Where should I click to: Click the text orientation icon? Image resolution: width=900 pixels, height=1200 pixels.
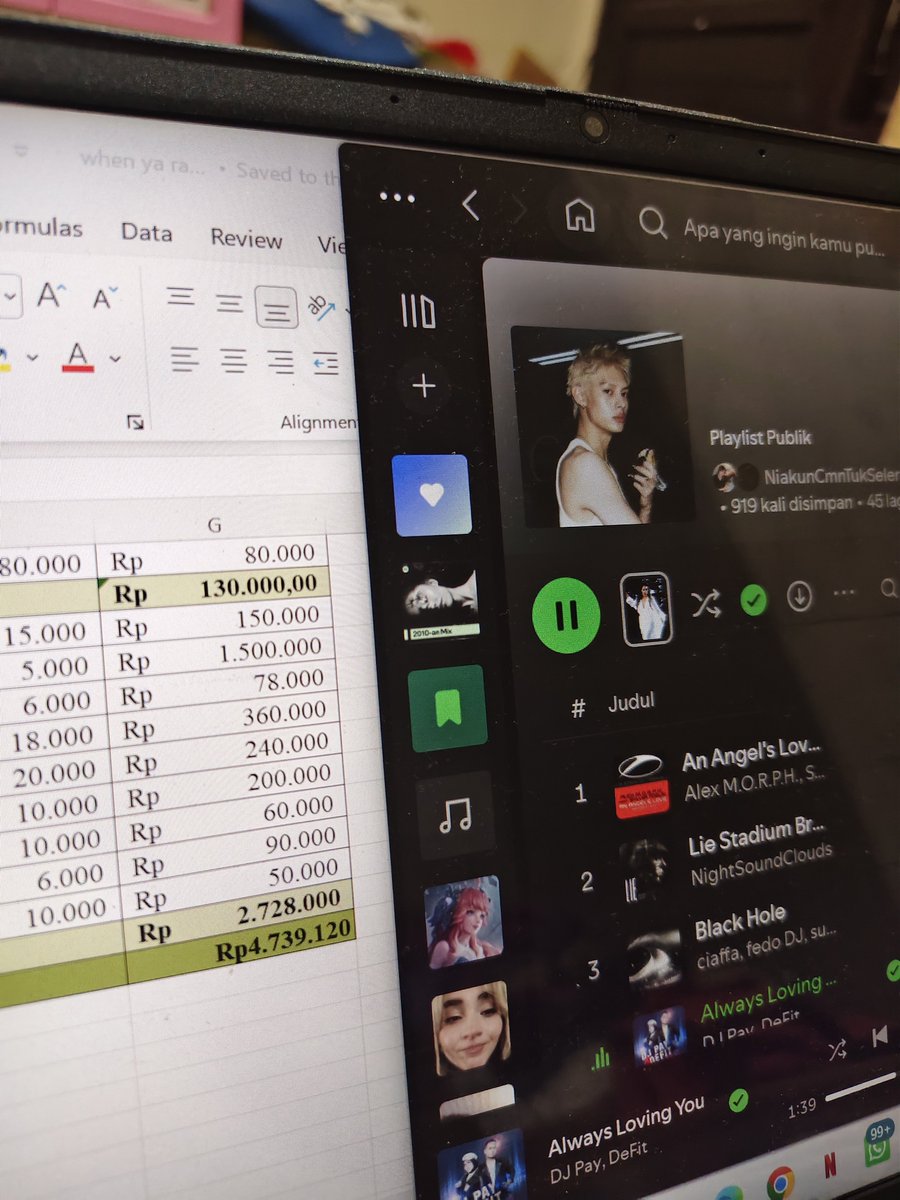[x=322, y=308]
